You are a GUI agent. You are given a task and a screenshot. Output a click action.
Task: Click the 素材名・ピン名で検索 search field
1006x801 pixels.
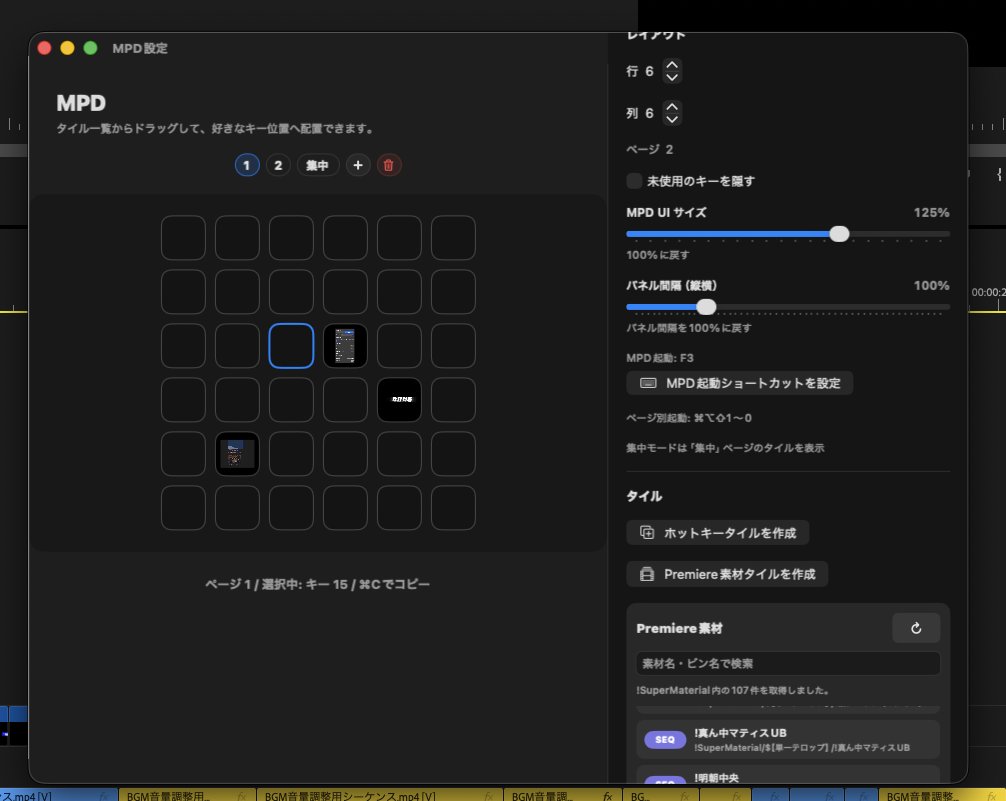coord(788,664)
